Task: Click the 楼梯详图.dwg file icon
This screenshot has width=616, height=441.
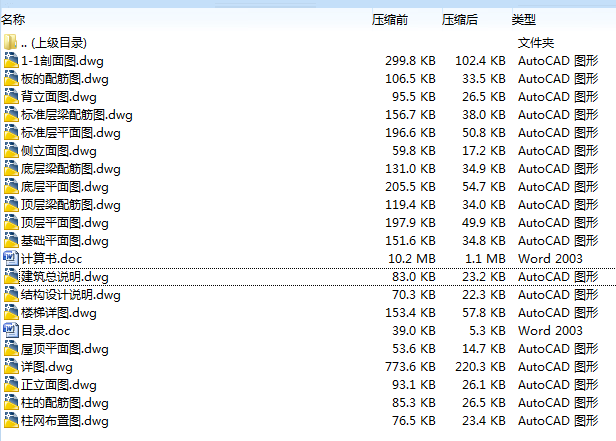Action: click(x=11, y=313)
